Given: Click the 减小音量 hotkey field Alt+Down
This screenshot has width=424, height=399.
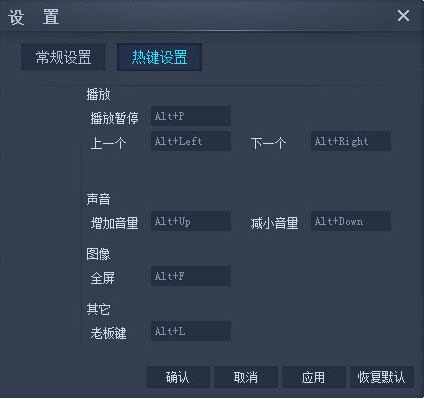Looking at the screenshot, I should click(x=351, y=221).
